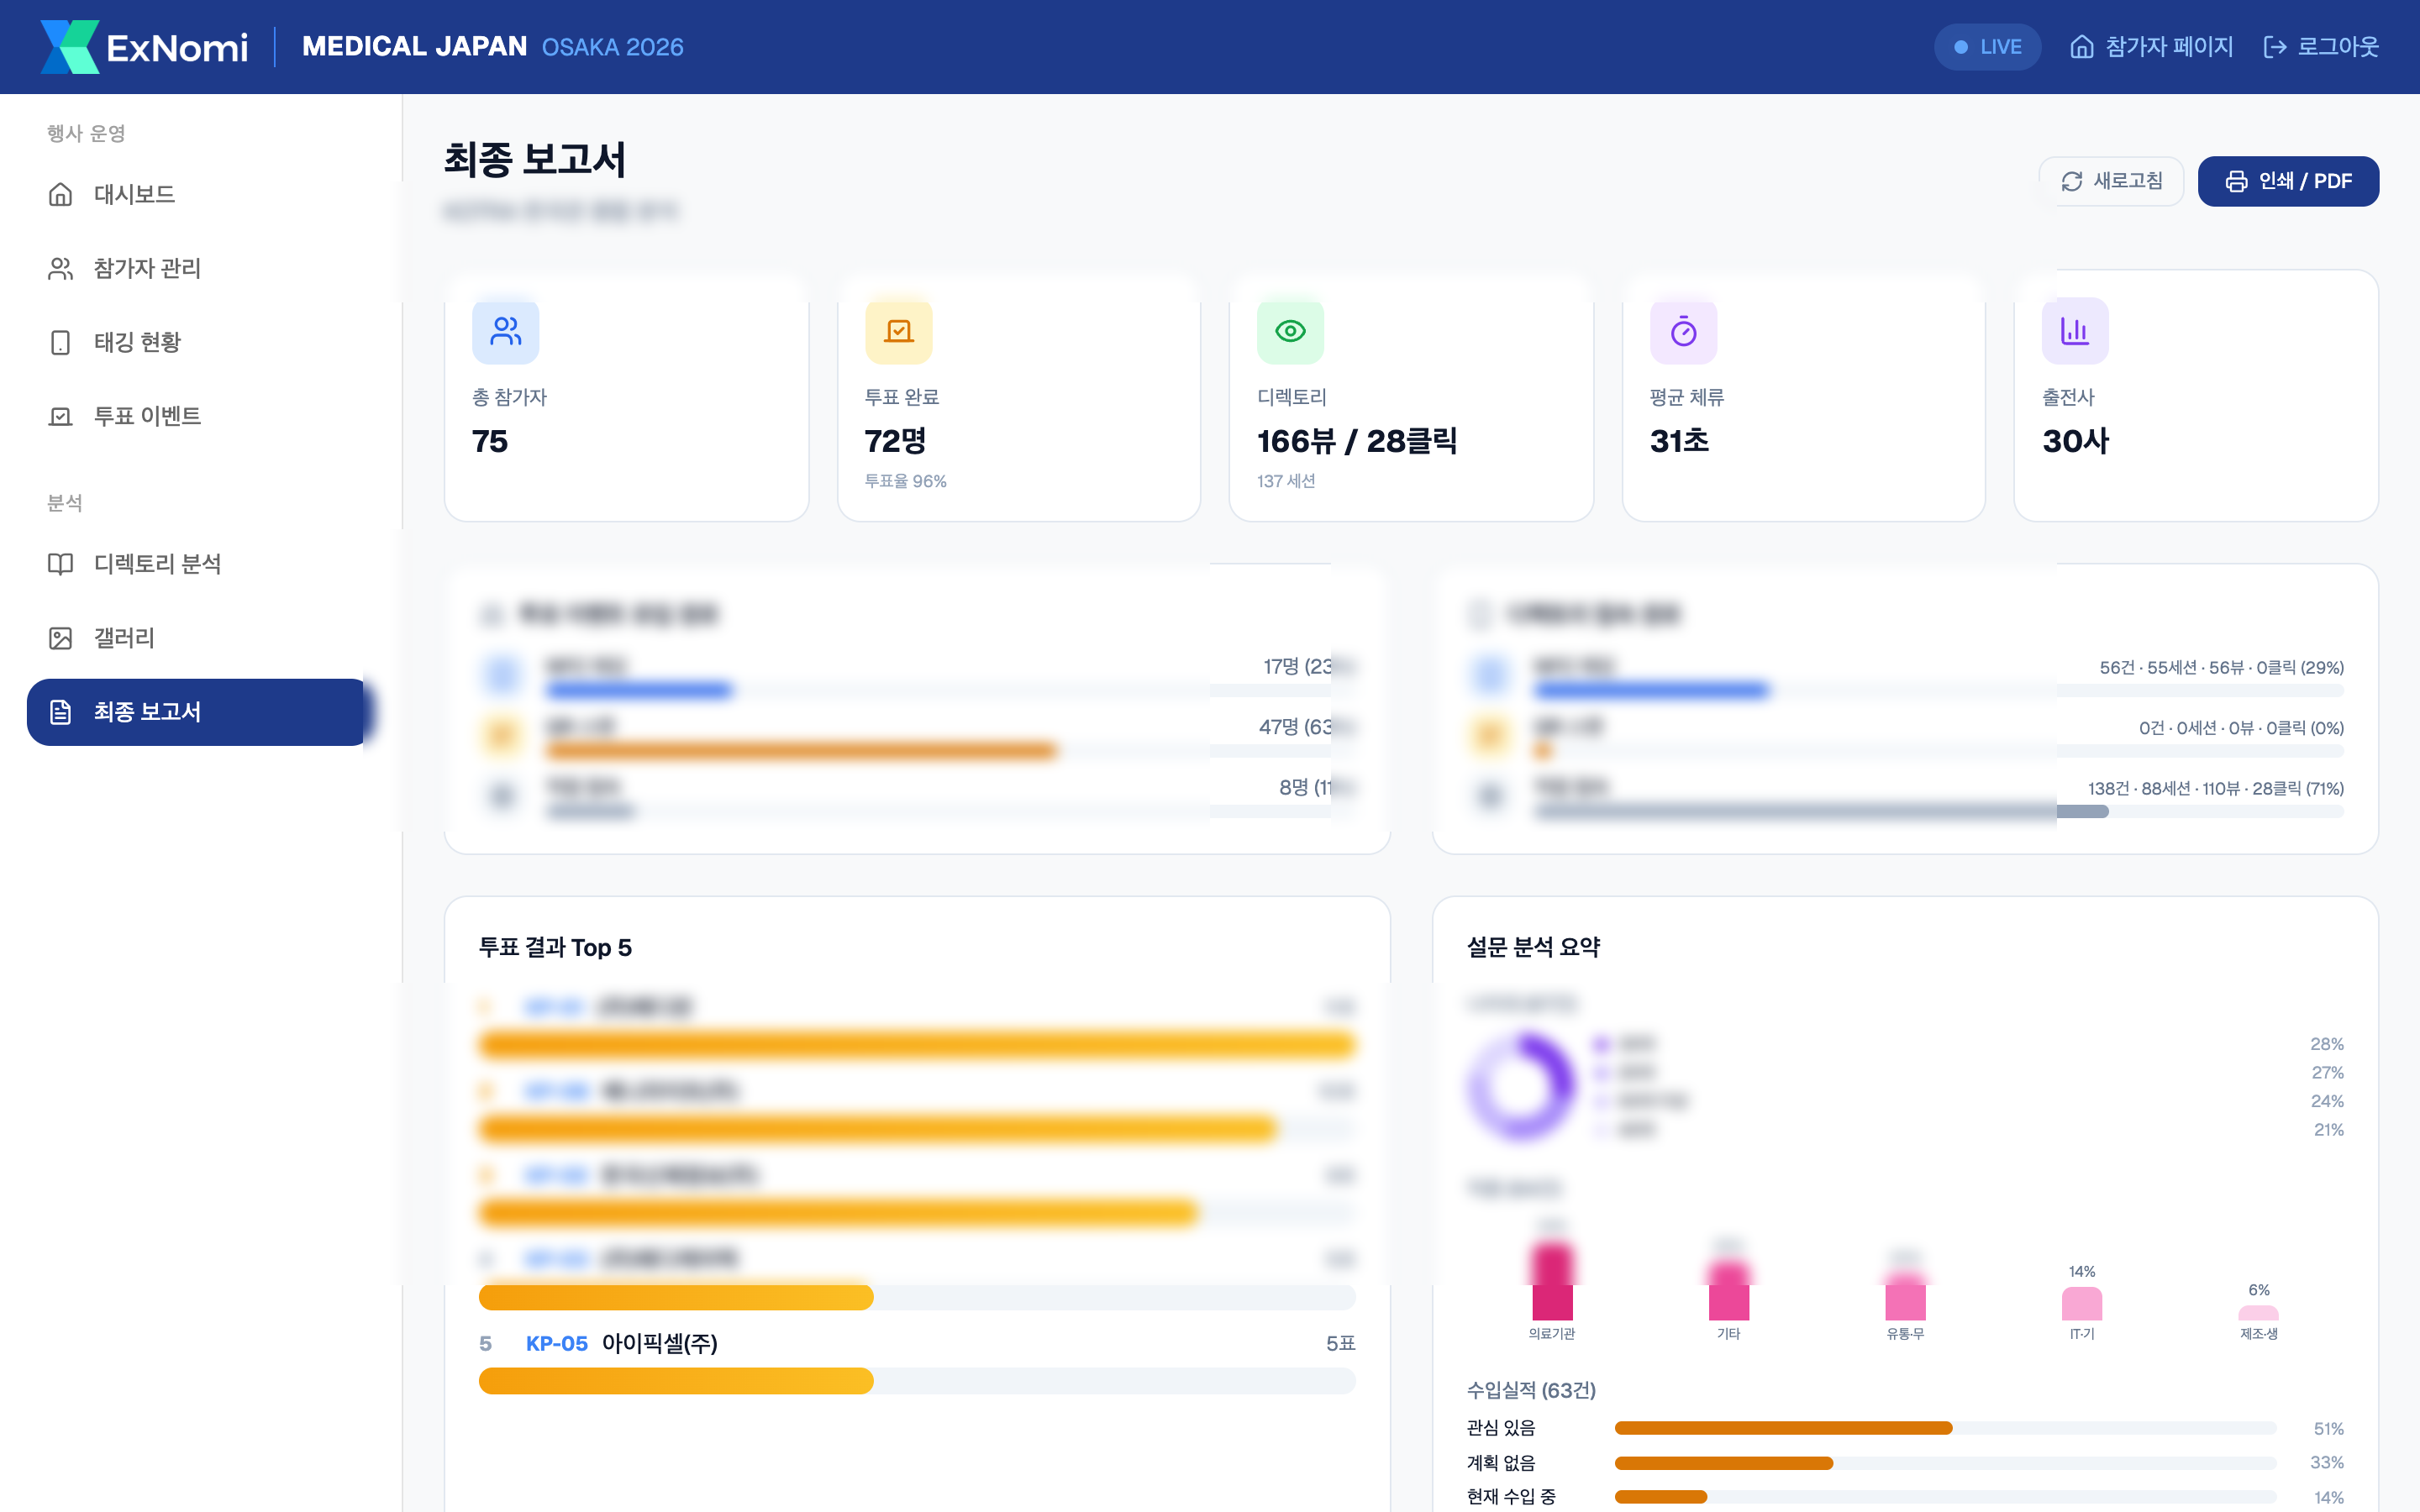
Task: Select 투표 이벤트 sidebar item
Action: pyautogui.click(x=147, y=416)
